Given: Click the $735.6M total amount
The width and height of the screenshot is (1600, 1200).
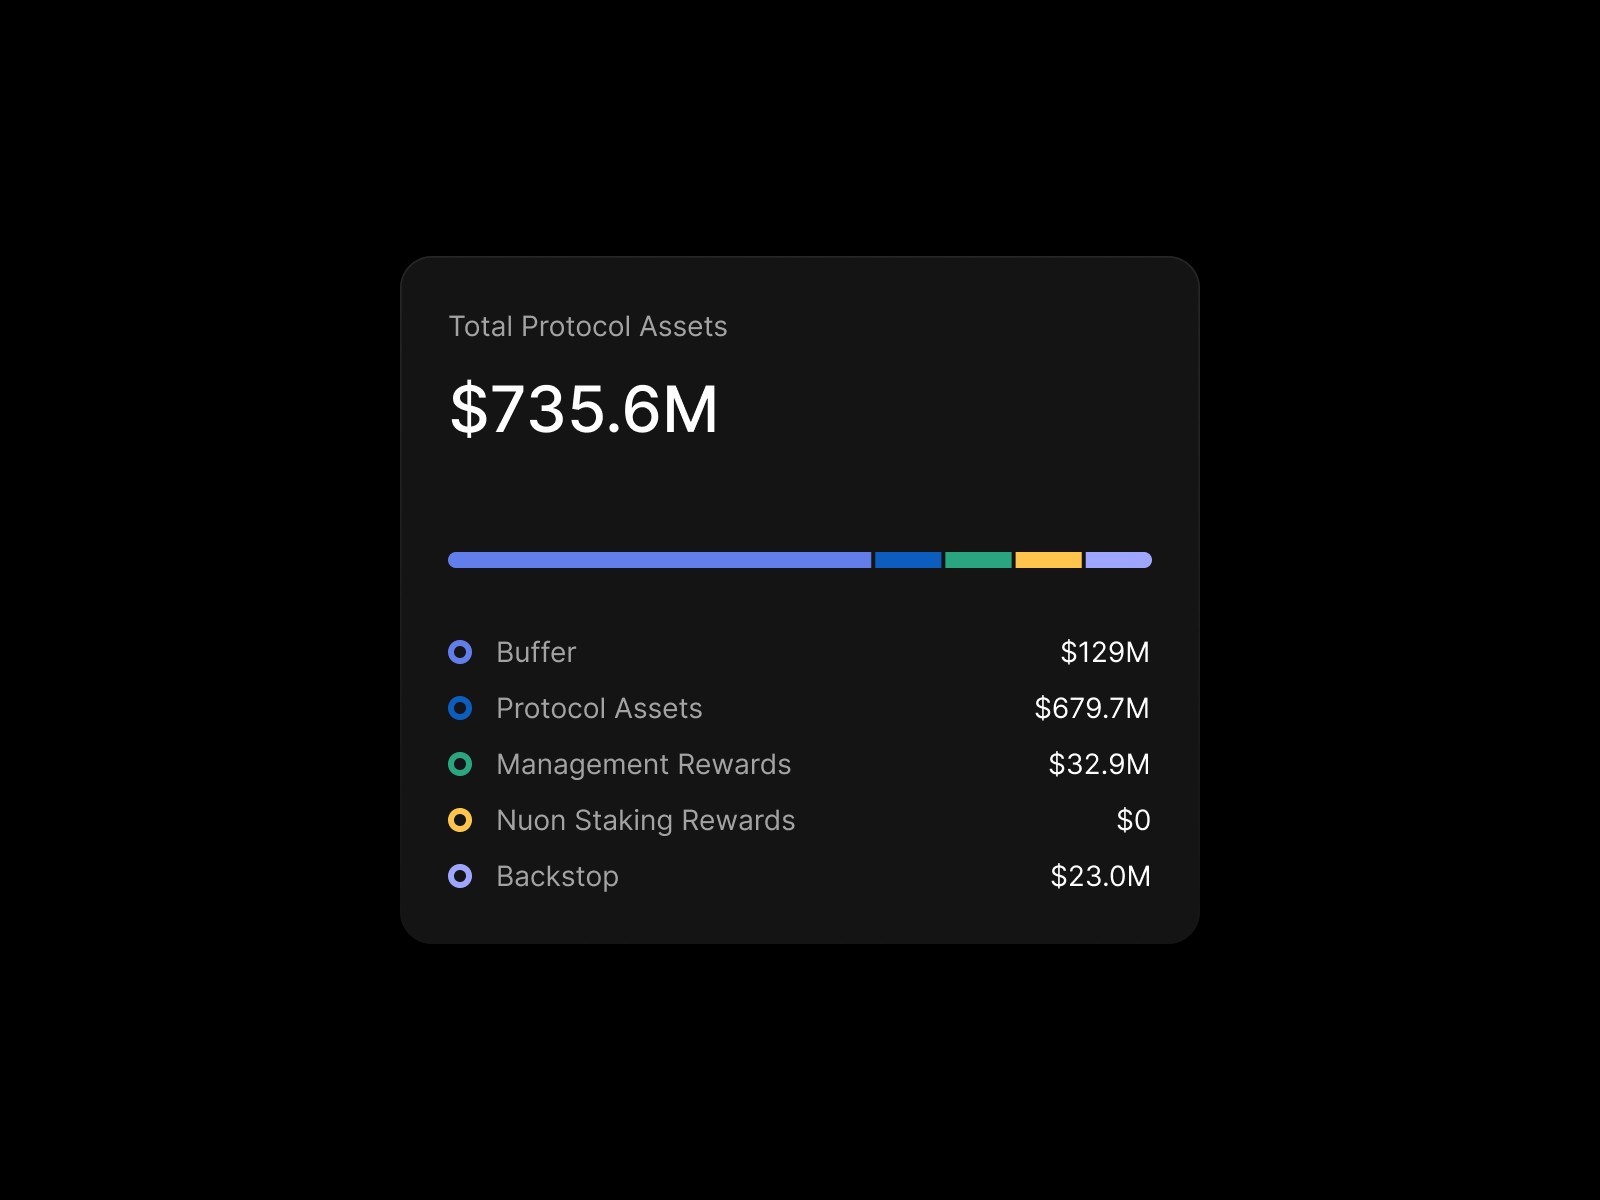Looking at the screenshot, I should click(584, 409).
